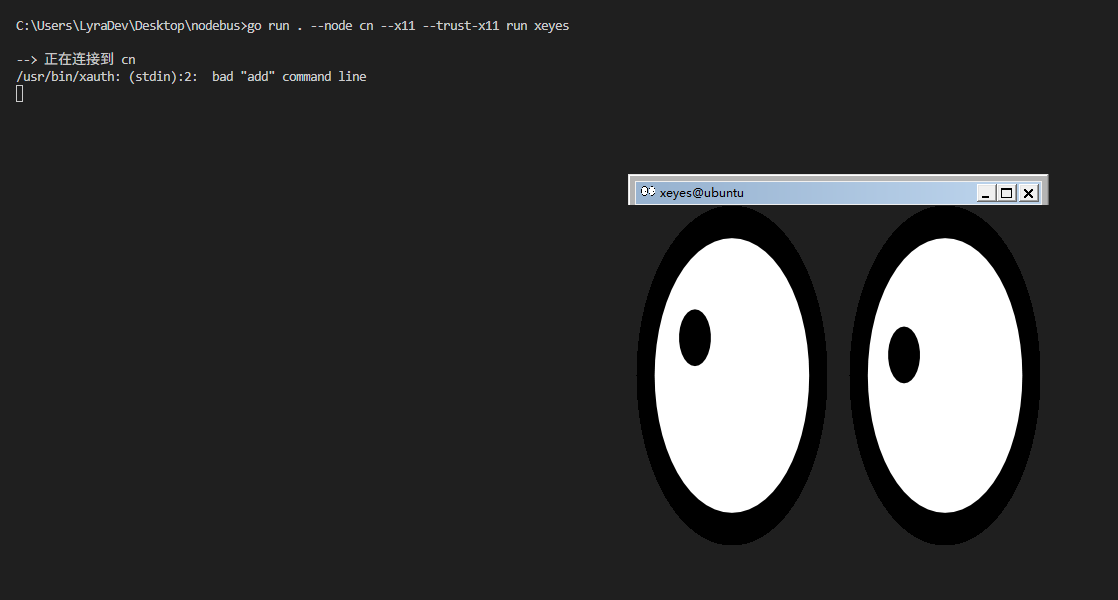
Task: Click the "正在连接到 cn" status line
Action: tap(89, 60)
